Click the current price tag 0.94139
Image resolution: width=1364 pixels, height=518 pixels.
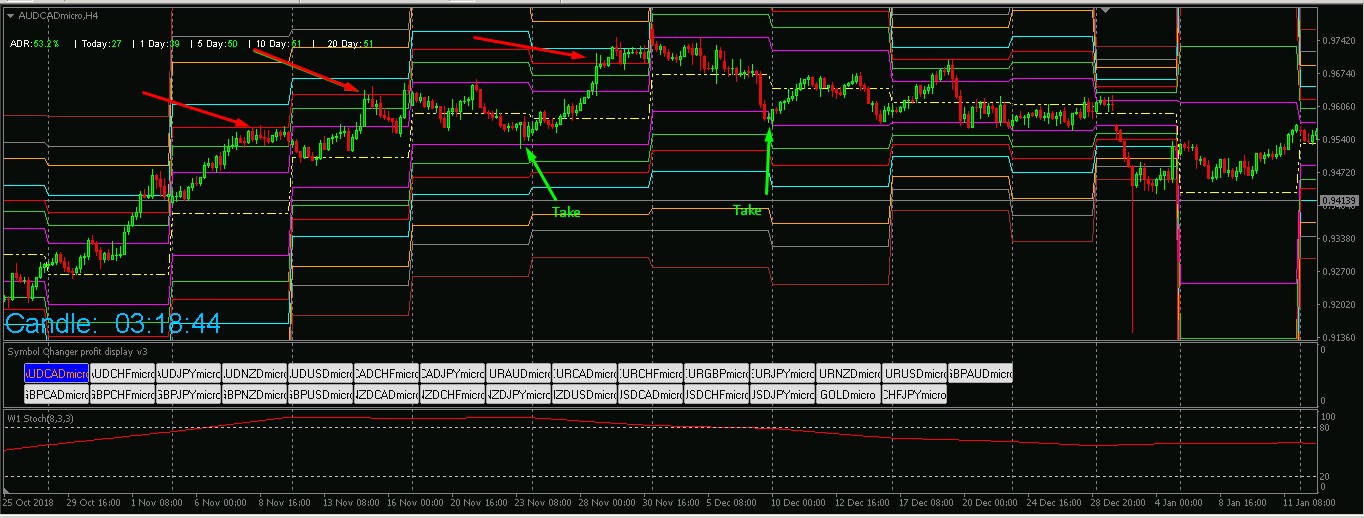(1339, 201)
